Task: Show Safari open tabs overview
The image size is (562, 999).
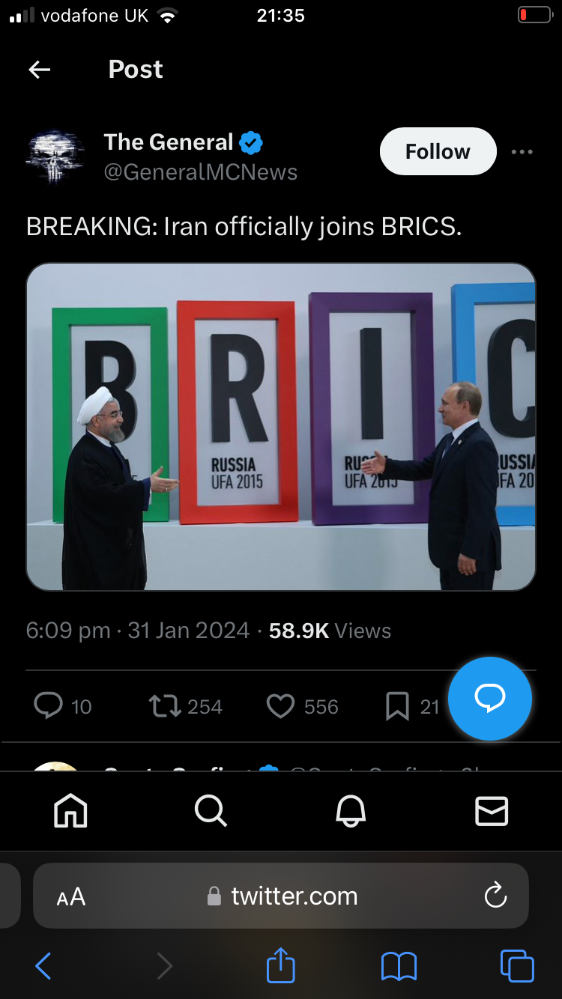Action: pyautogui.click(x=517, y=966)
